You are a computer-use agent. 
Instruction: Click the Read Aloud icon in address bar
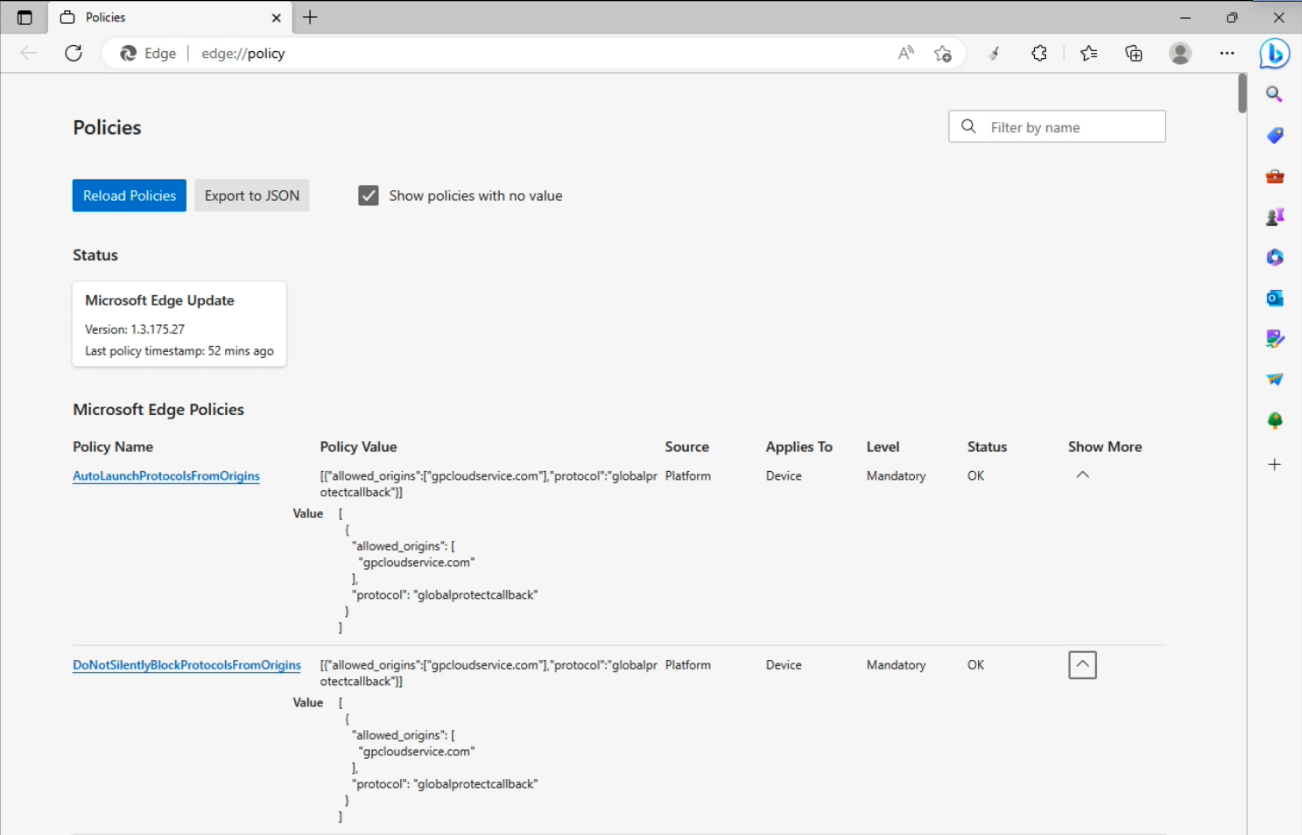pyautogui.click(x=905, y=54)
